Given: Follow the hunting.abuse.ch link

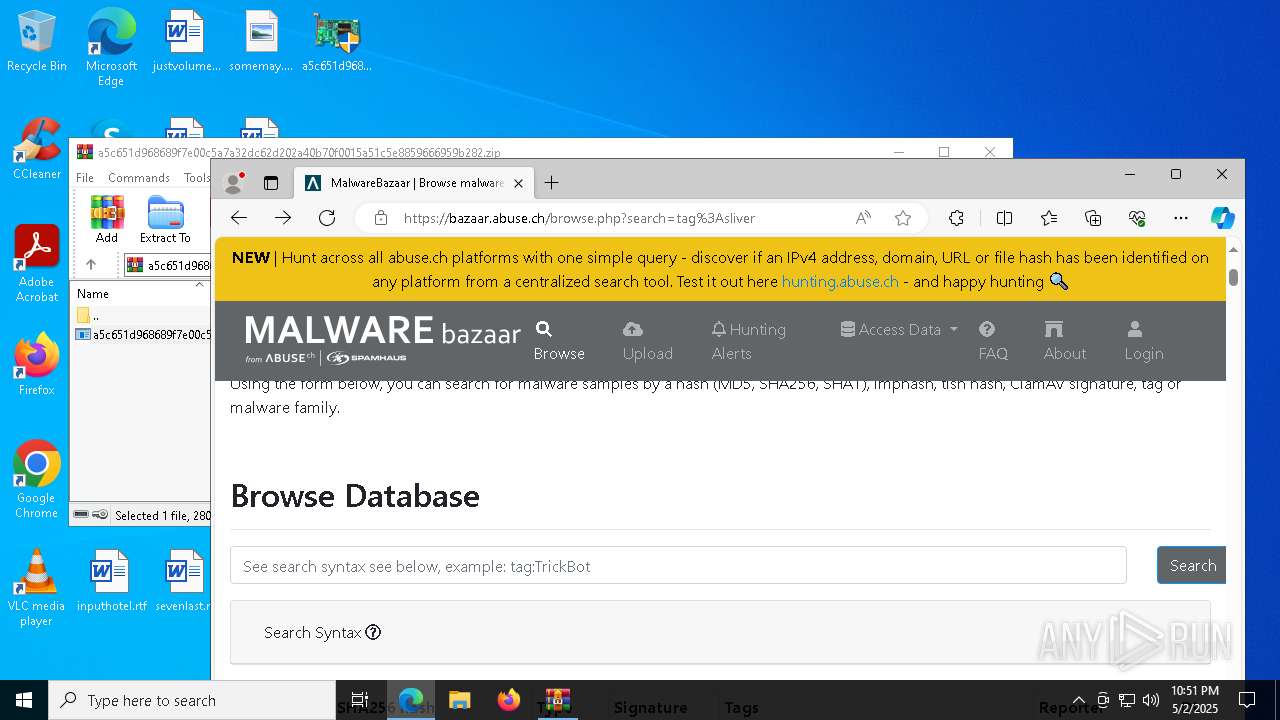Looking at the screenshot, I should [840, 282].
